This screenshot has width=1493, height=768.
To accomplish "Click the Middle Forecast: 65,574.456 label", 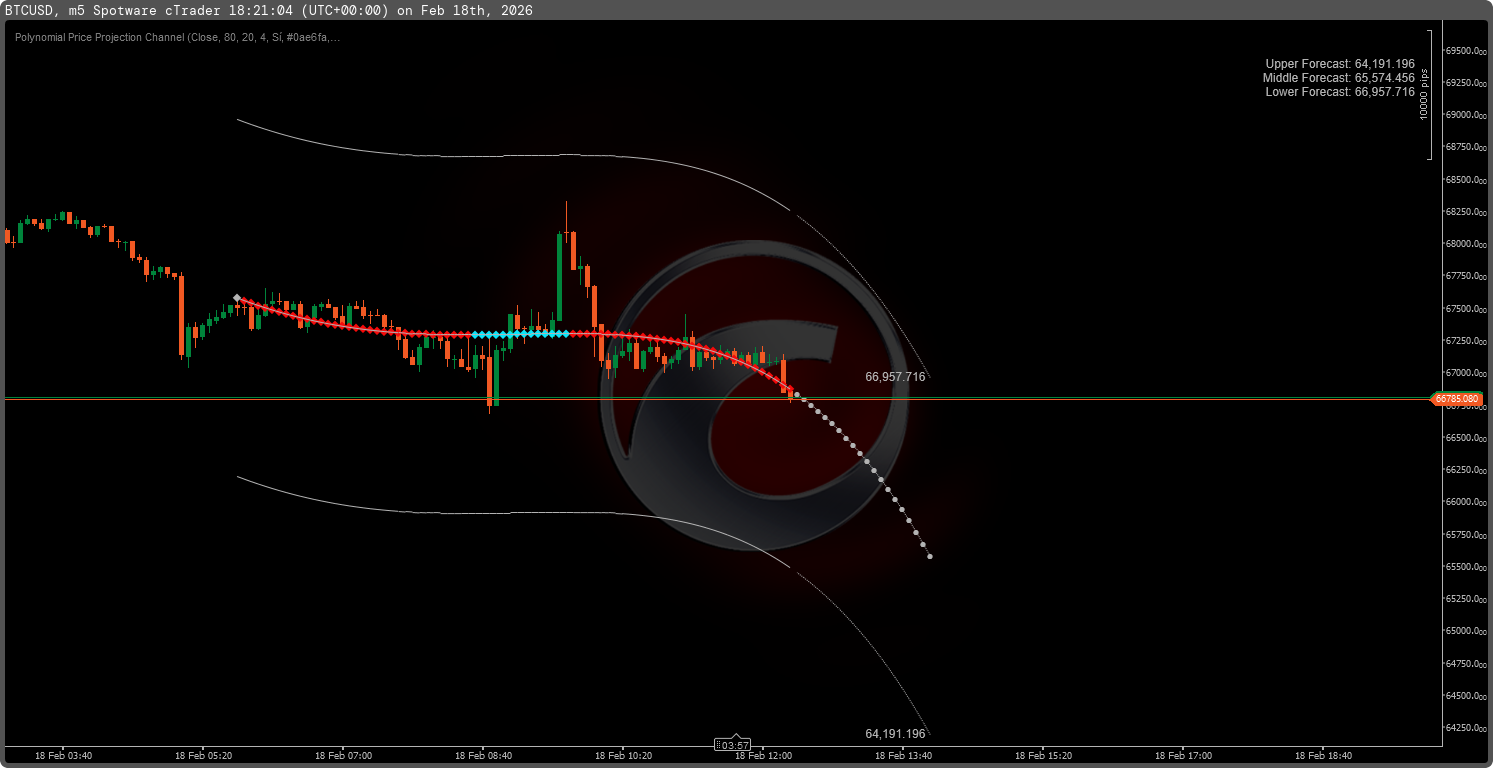I will [x=1340, y=77].
